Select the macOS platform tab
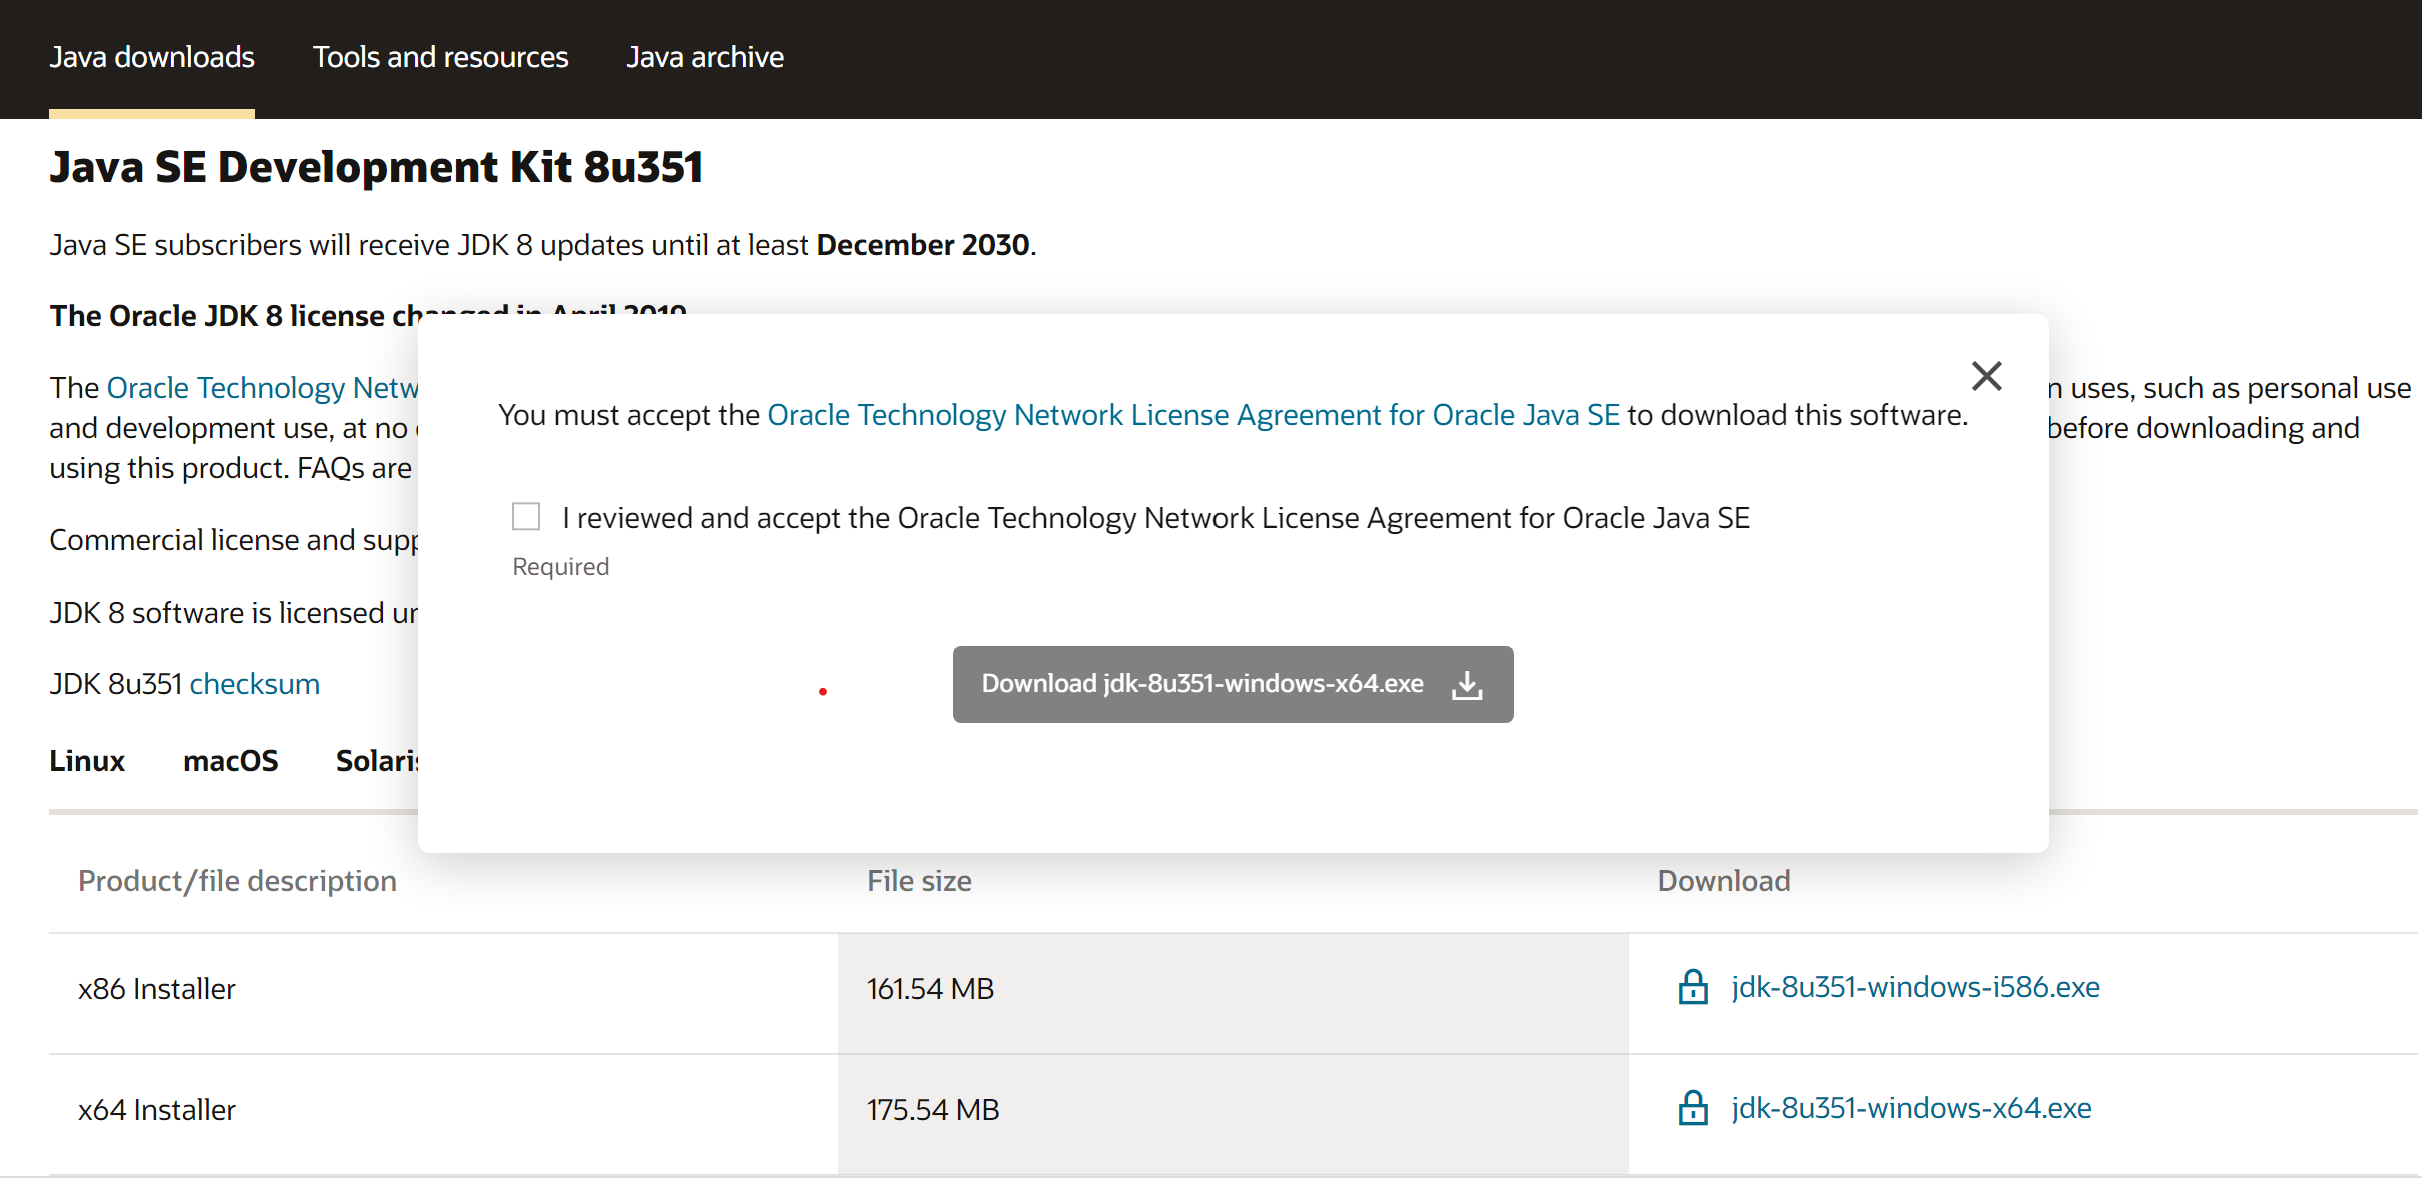The height and width of the screenshot is (1182, 2422). [230, 761]
